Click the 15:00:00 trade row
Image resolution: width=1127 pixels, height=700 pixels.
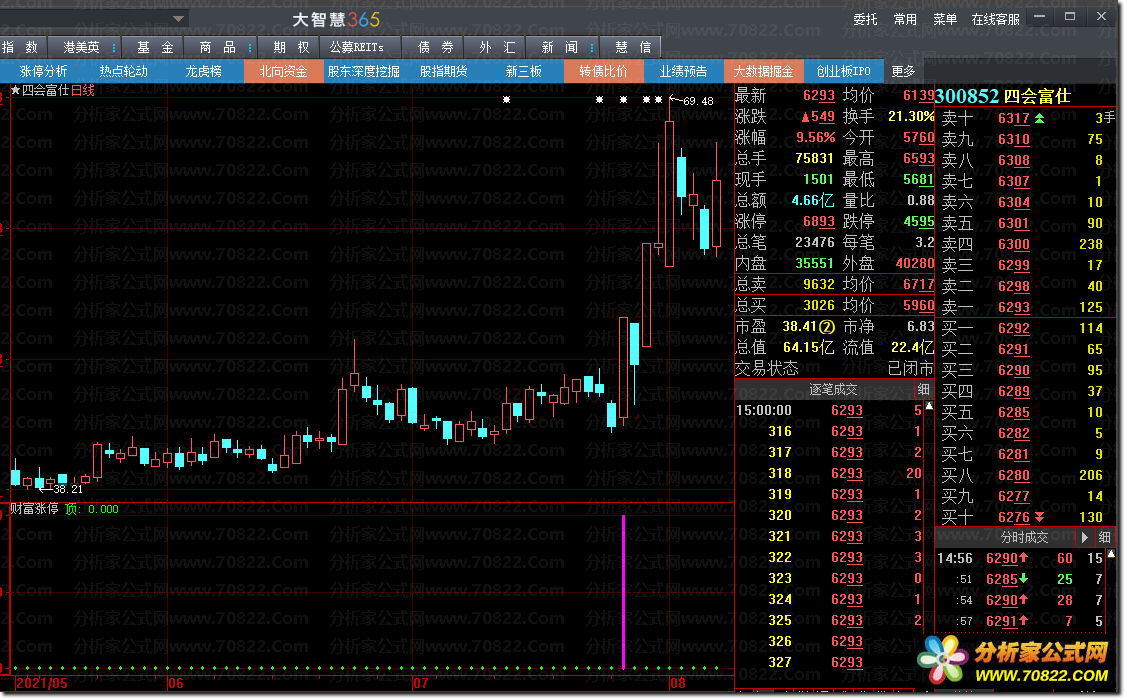click(x=829, y=410)
